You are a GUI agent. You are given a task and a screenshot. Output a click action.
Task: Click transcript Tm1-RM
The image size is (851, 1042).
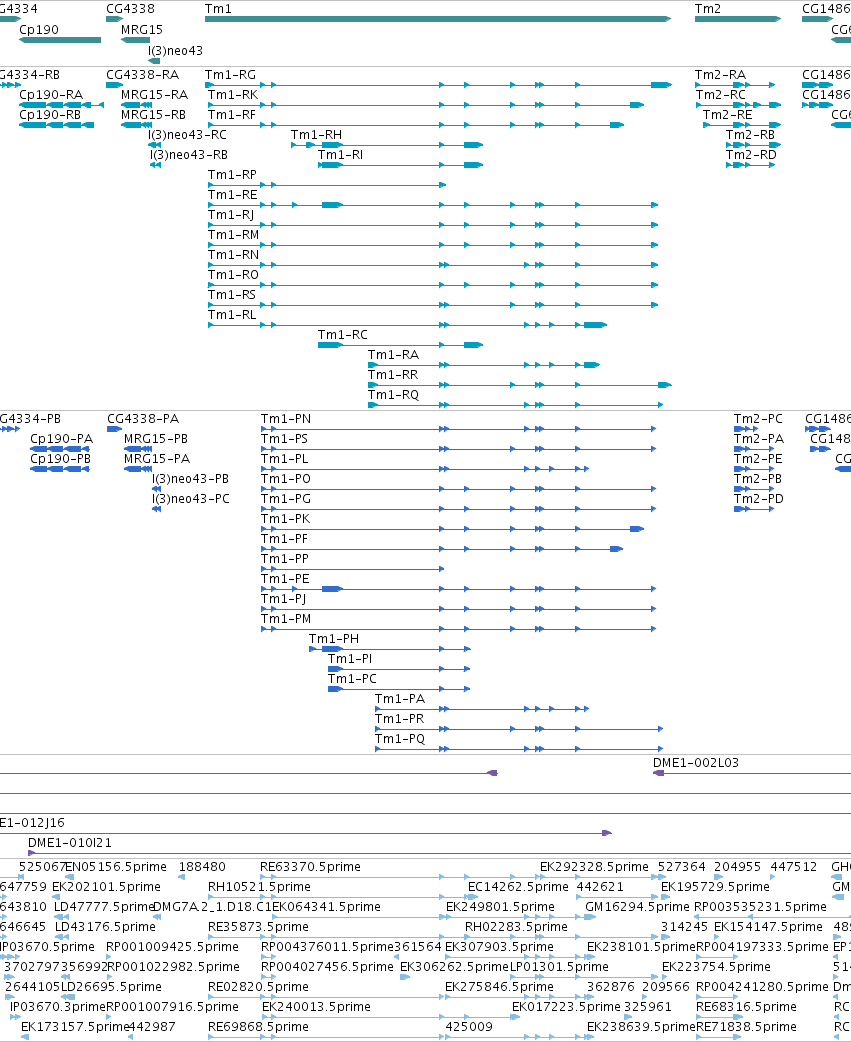pos(433,245)
